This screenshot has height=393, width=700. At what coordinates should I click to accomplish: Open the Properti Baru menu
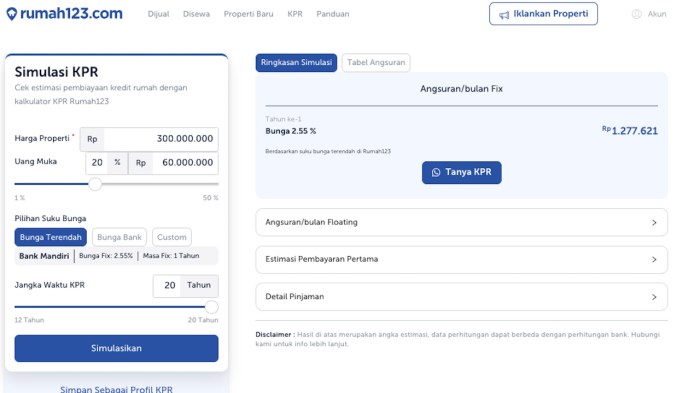(248, 14)
